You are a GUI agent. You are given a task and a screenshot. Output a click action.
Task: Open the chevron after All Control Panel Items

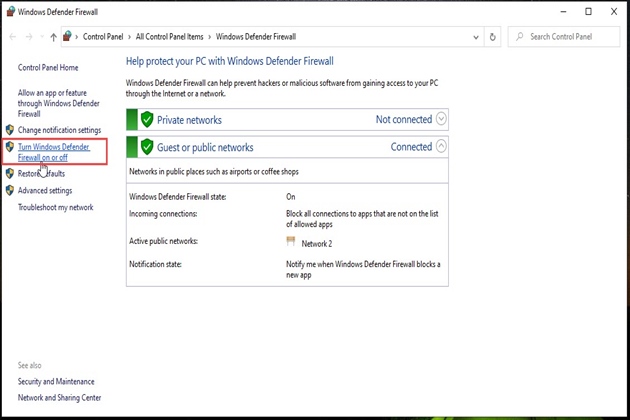point(209,37)
